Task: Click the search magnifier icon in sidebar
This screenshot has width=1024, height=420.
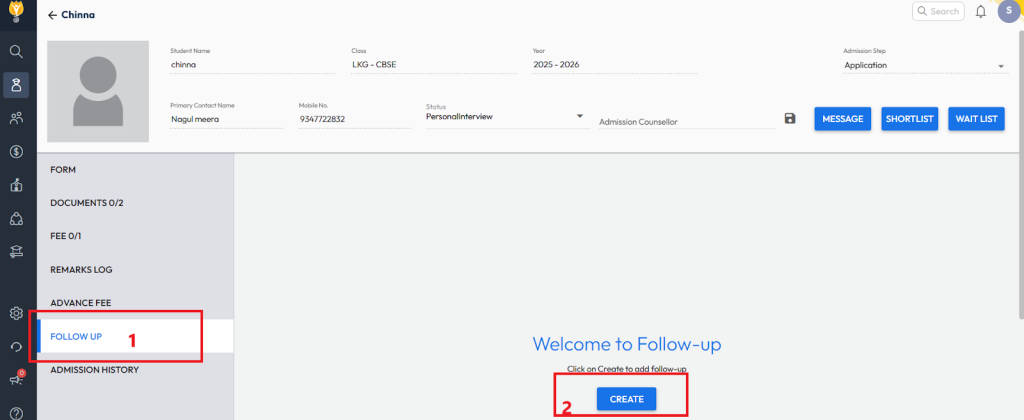Action: coord(16,51)
